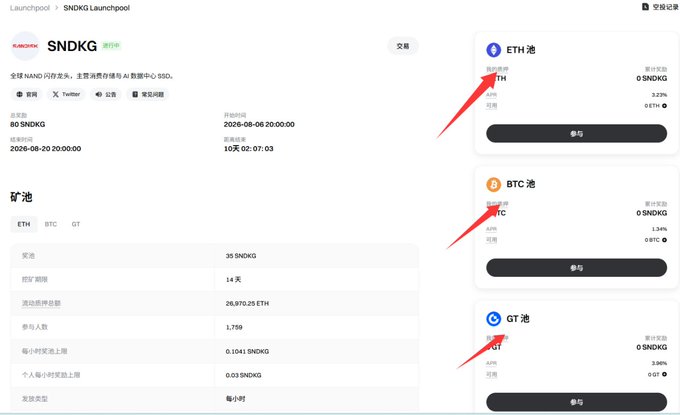Click the Bitcoin icon in BTC 池 card
Screen dimensions: 680x415
pos(494,184)
